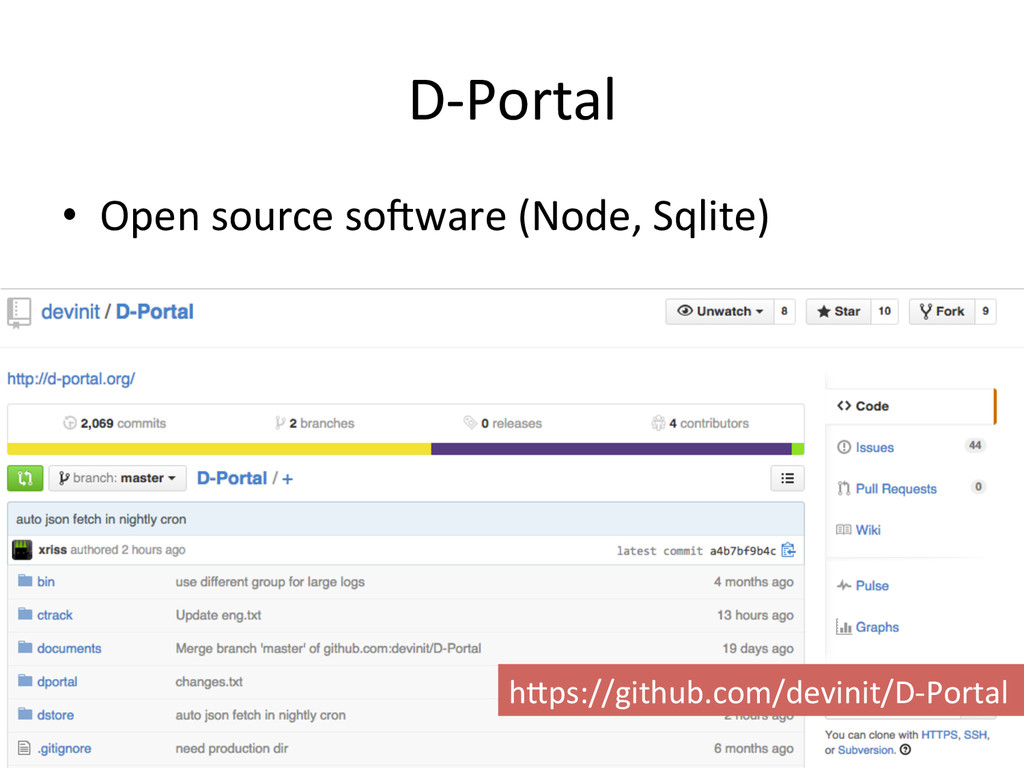Star the D-Portal repository

[839, 312]
